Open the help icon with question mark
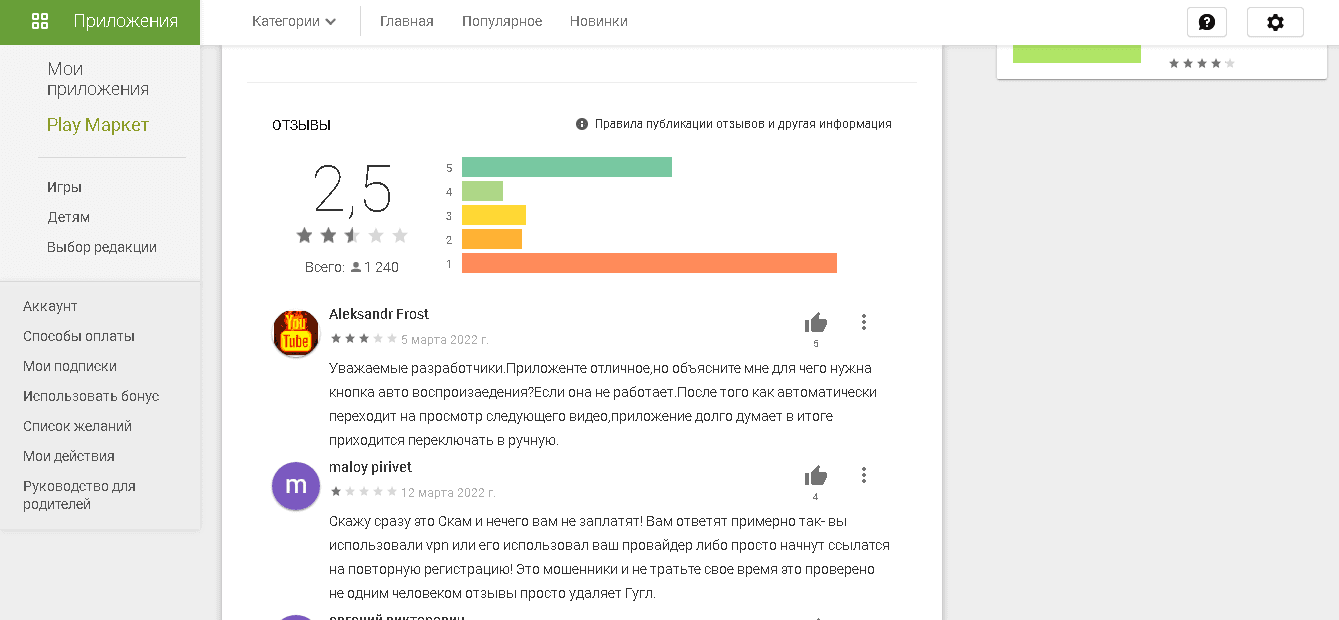This screenshot has width=1339, height=620. coord(1206,20)
